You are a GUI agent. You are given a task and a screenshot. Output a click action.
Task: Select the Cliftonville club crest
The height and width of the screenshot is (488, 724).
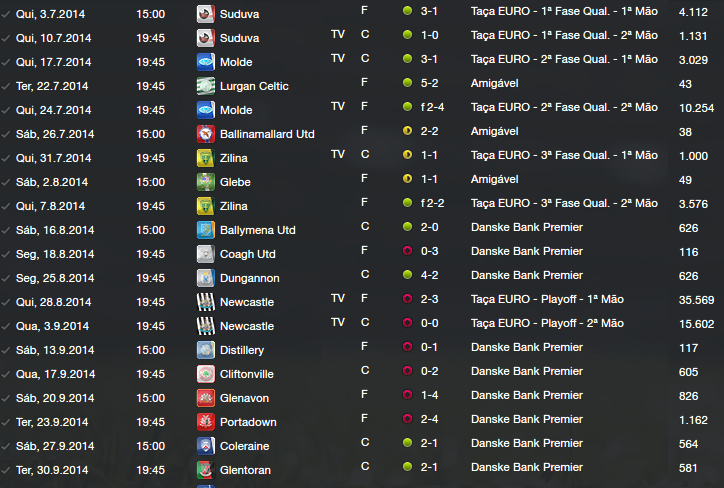[205, 374]
